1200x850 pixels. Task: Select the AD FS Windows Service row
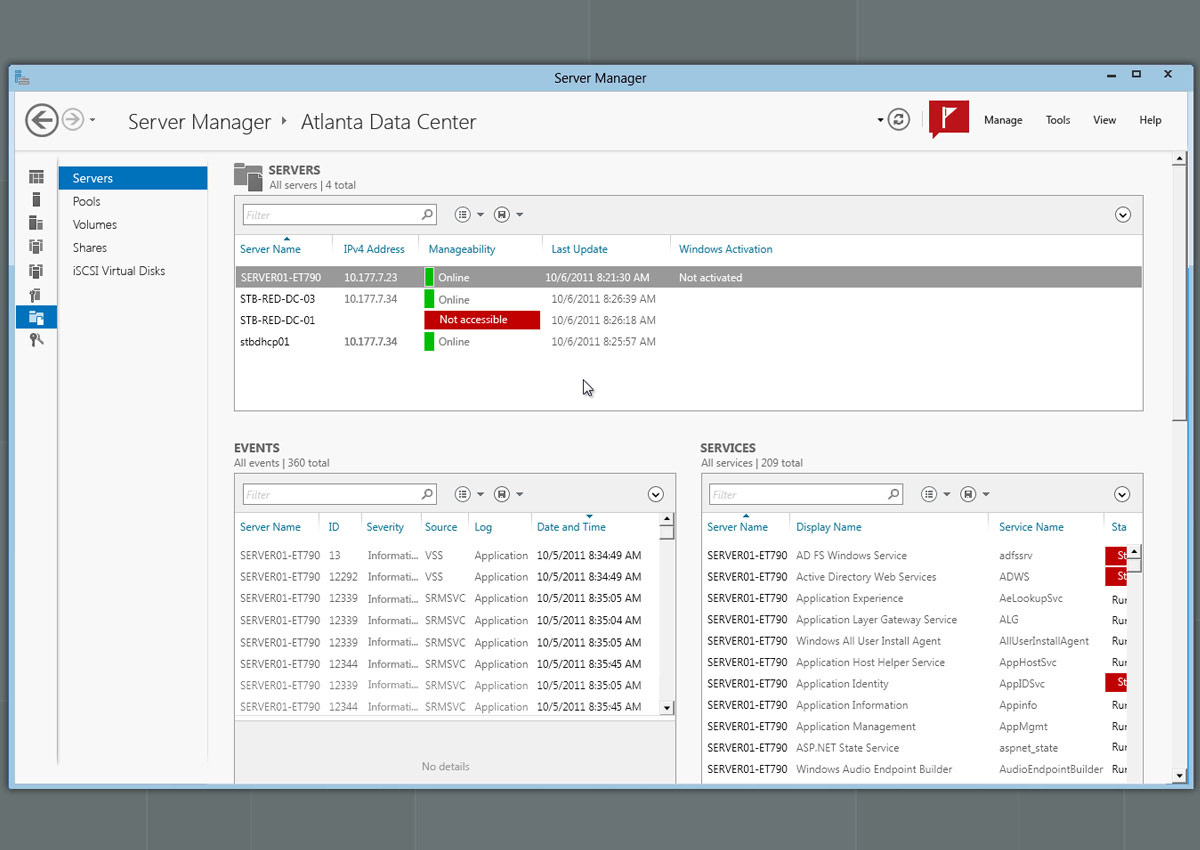(915, 555)
